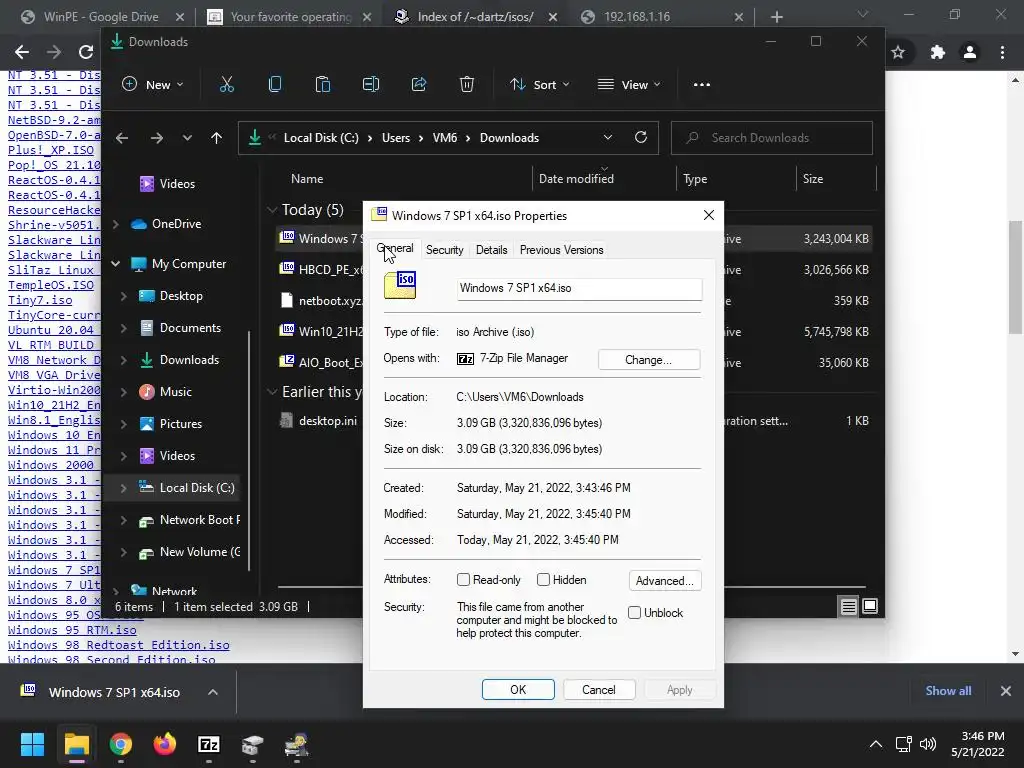
Task: Open Windows 95 RTM.iso link
Action: click(x=72, y=630)
